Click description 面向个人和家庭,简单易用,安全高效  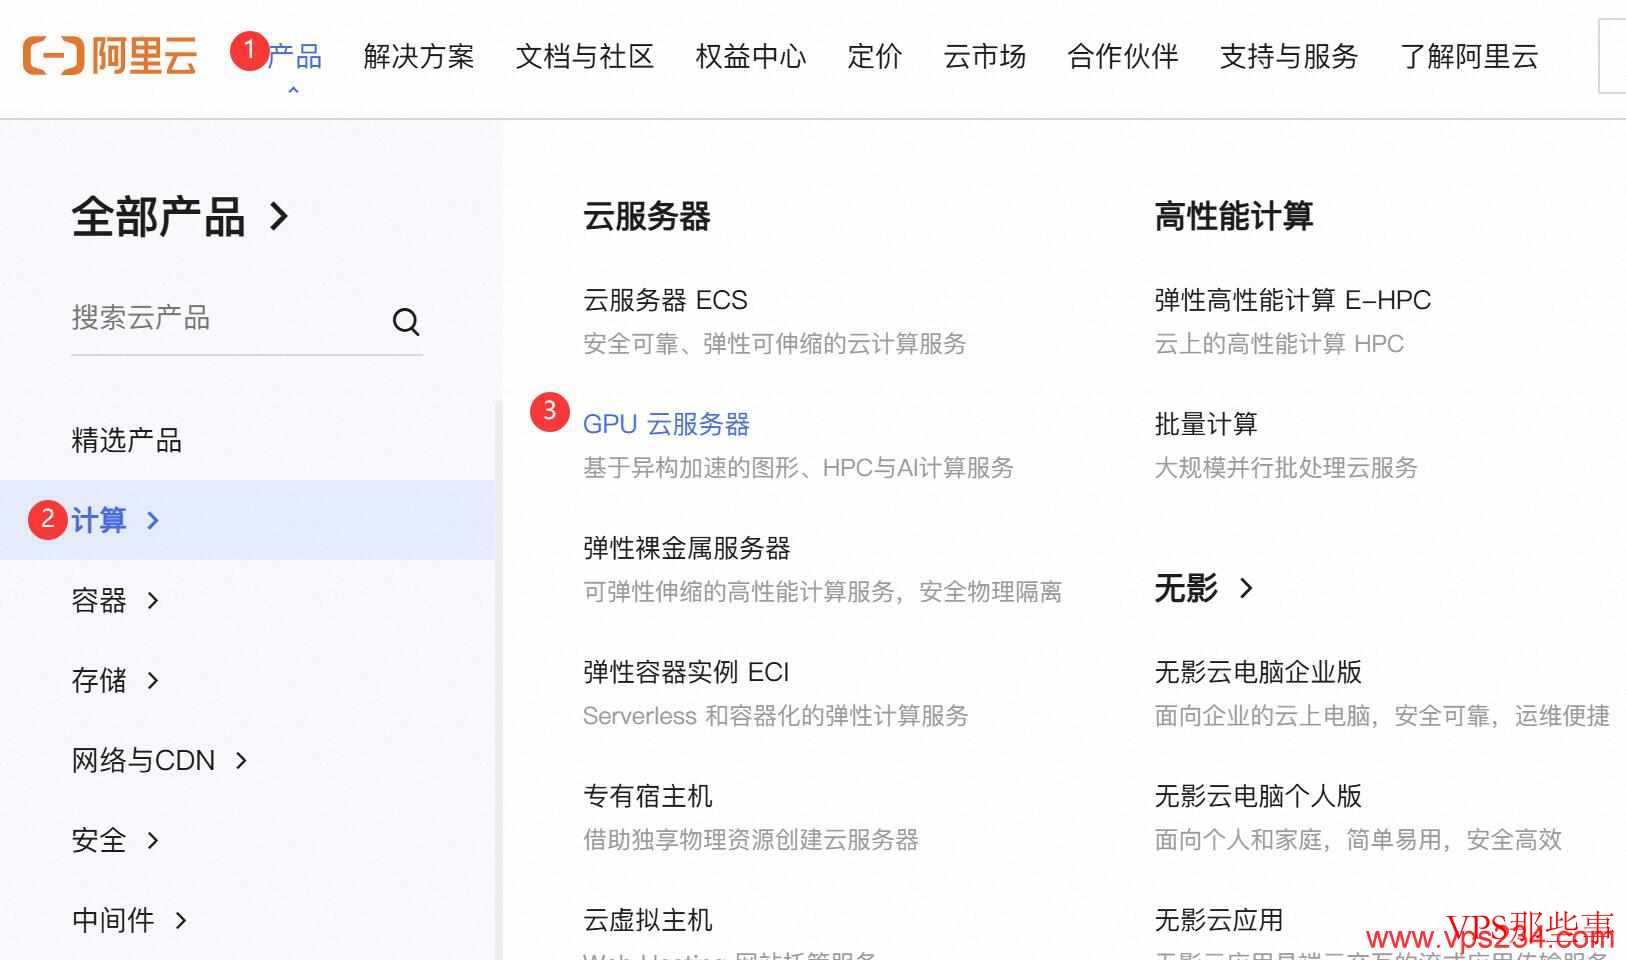[x=1358, y=840]
